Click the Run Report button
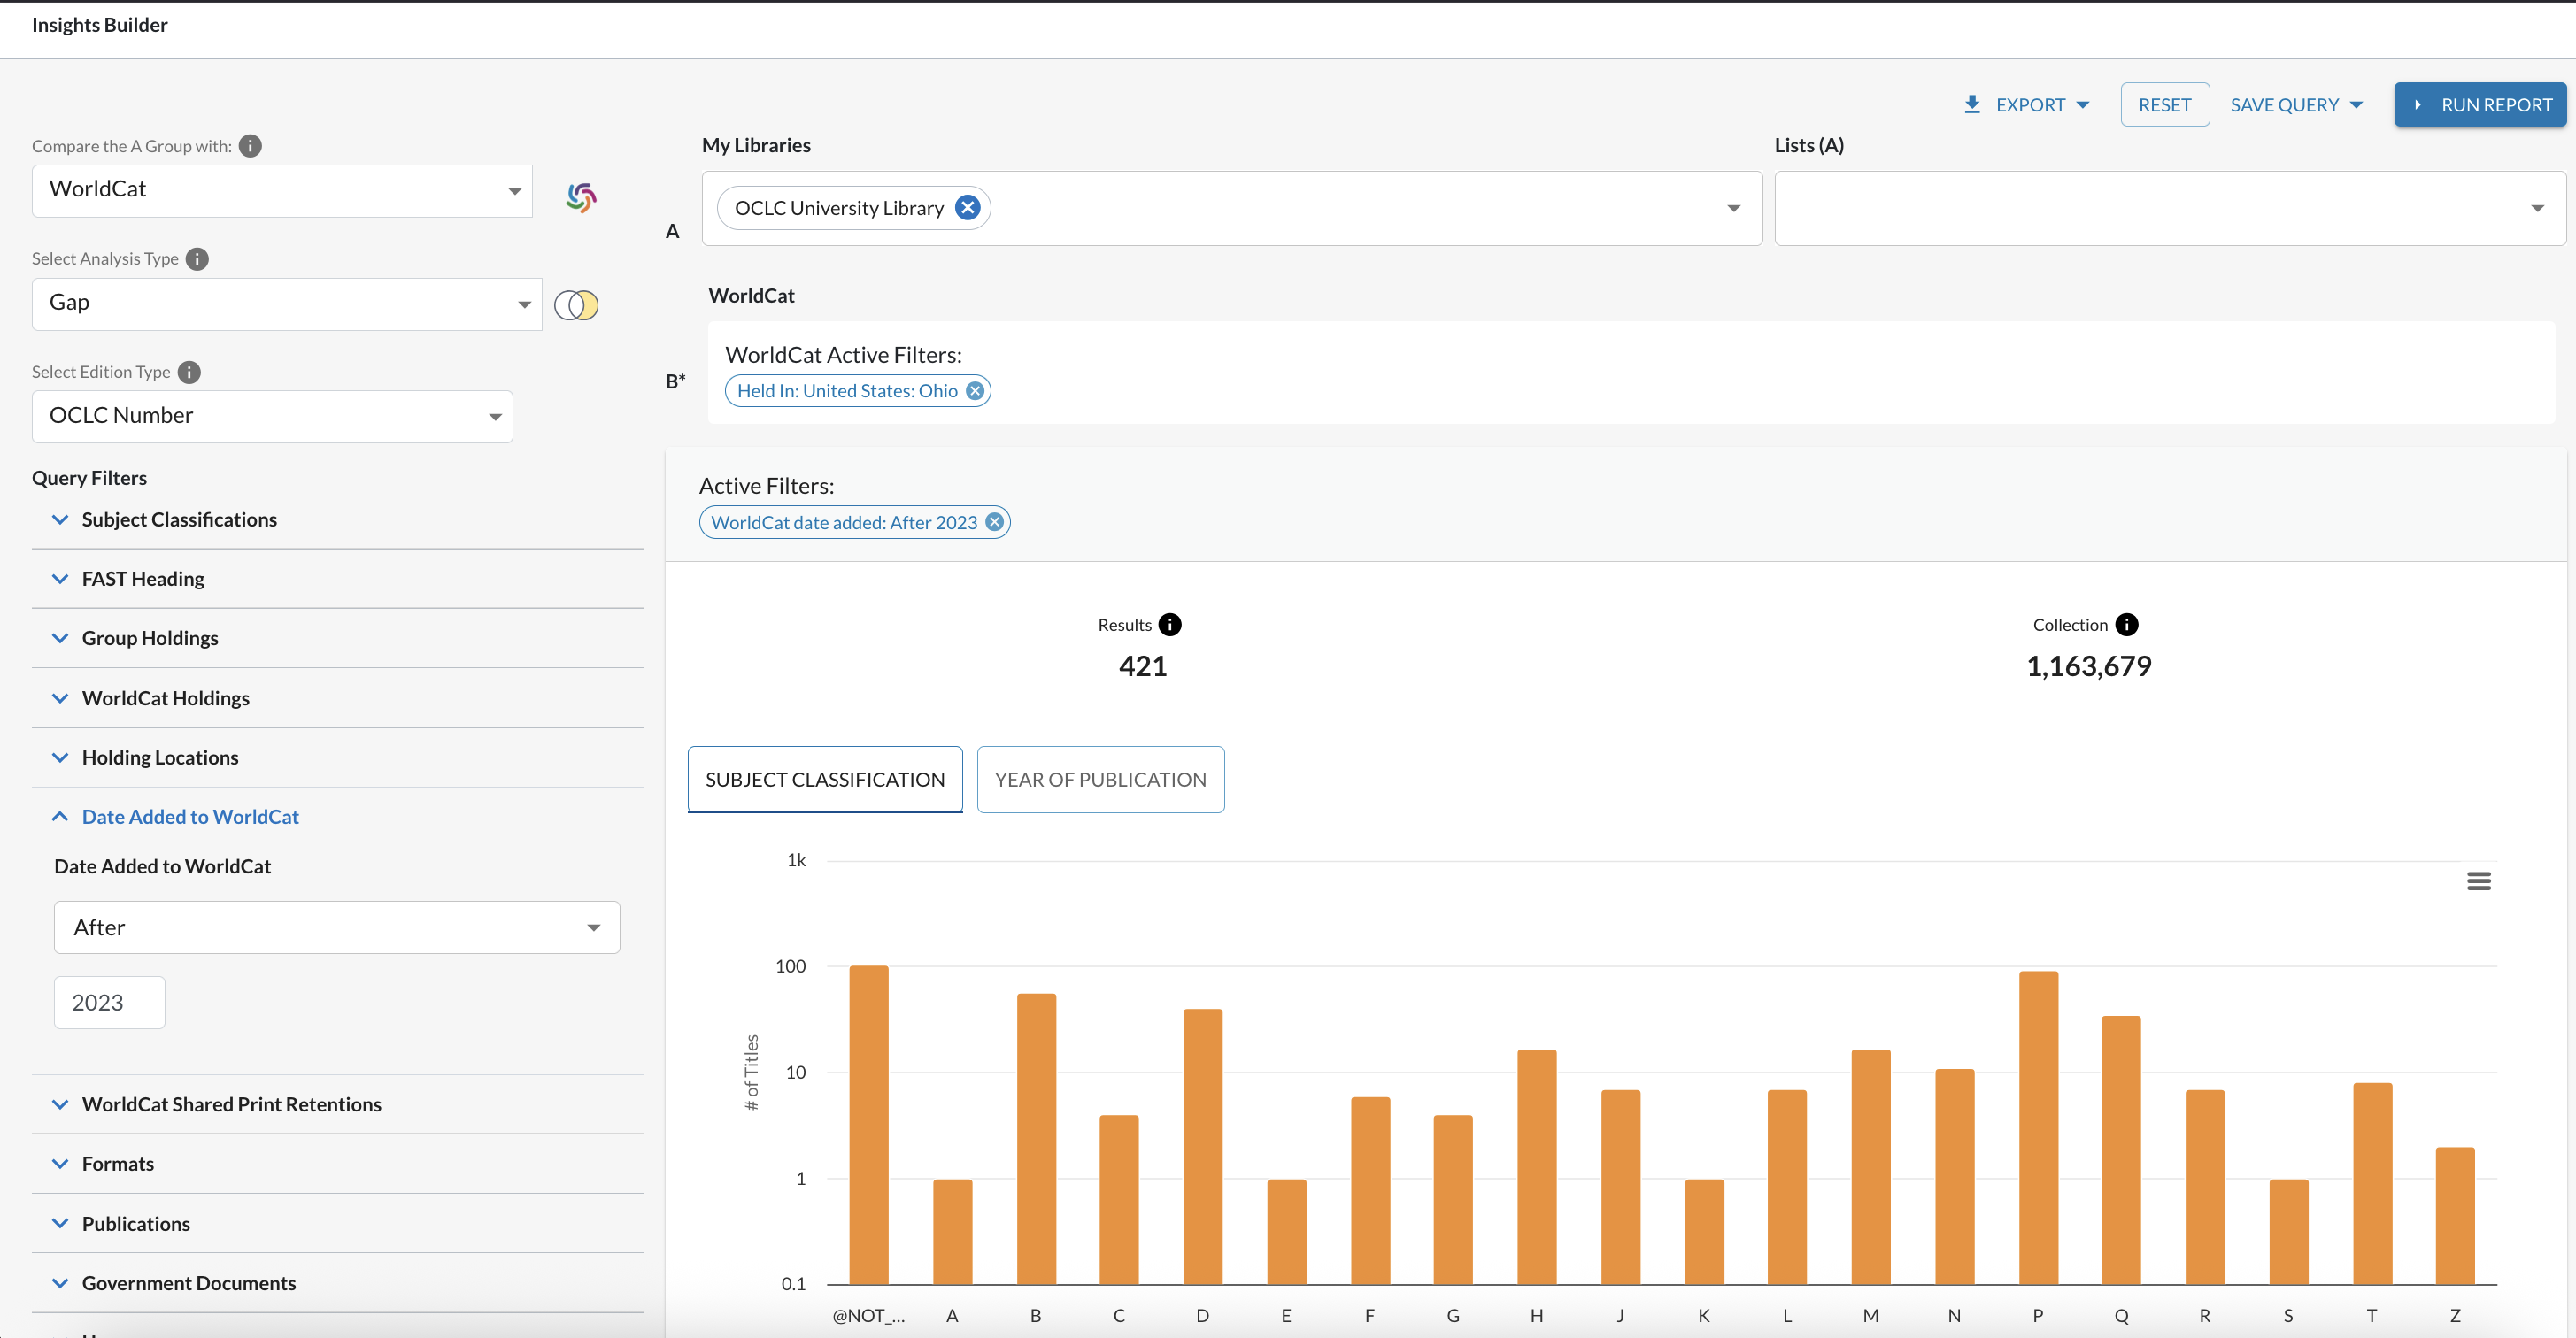2576x1338 pixels. click(x=2480, y=105)
